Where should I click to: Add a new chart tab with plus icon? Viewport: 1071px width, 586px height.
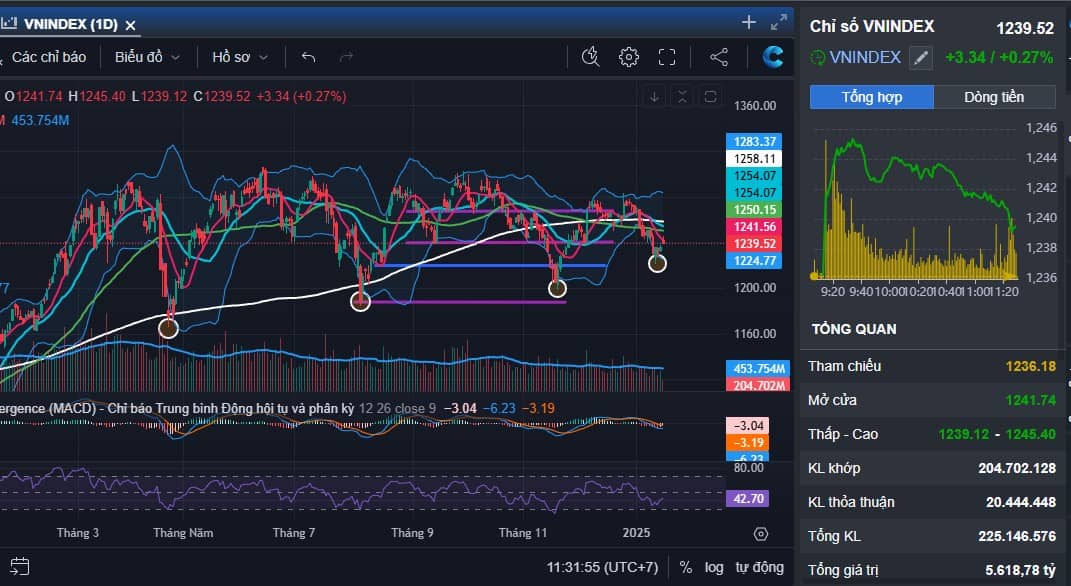tap(749, 22)
